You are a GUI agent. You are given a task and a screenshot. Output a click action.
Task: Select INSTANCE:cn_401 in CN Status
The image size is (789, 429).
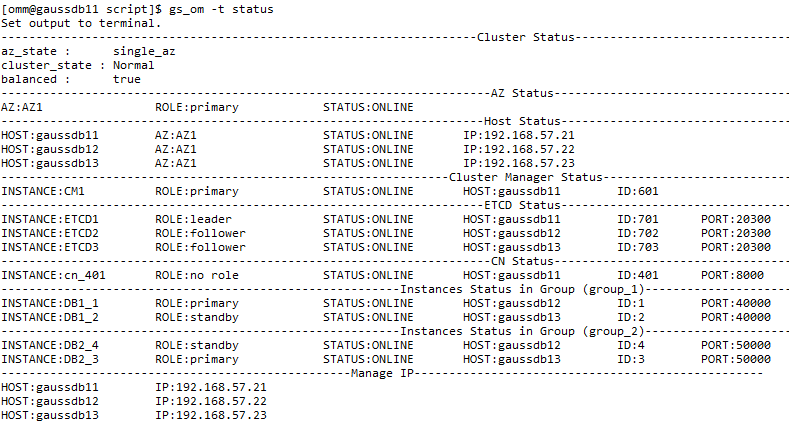click(53, 276)
